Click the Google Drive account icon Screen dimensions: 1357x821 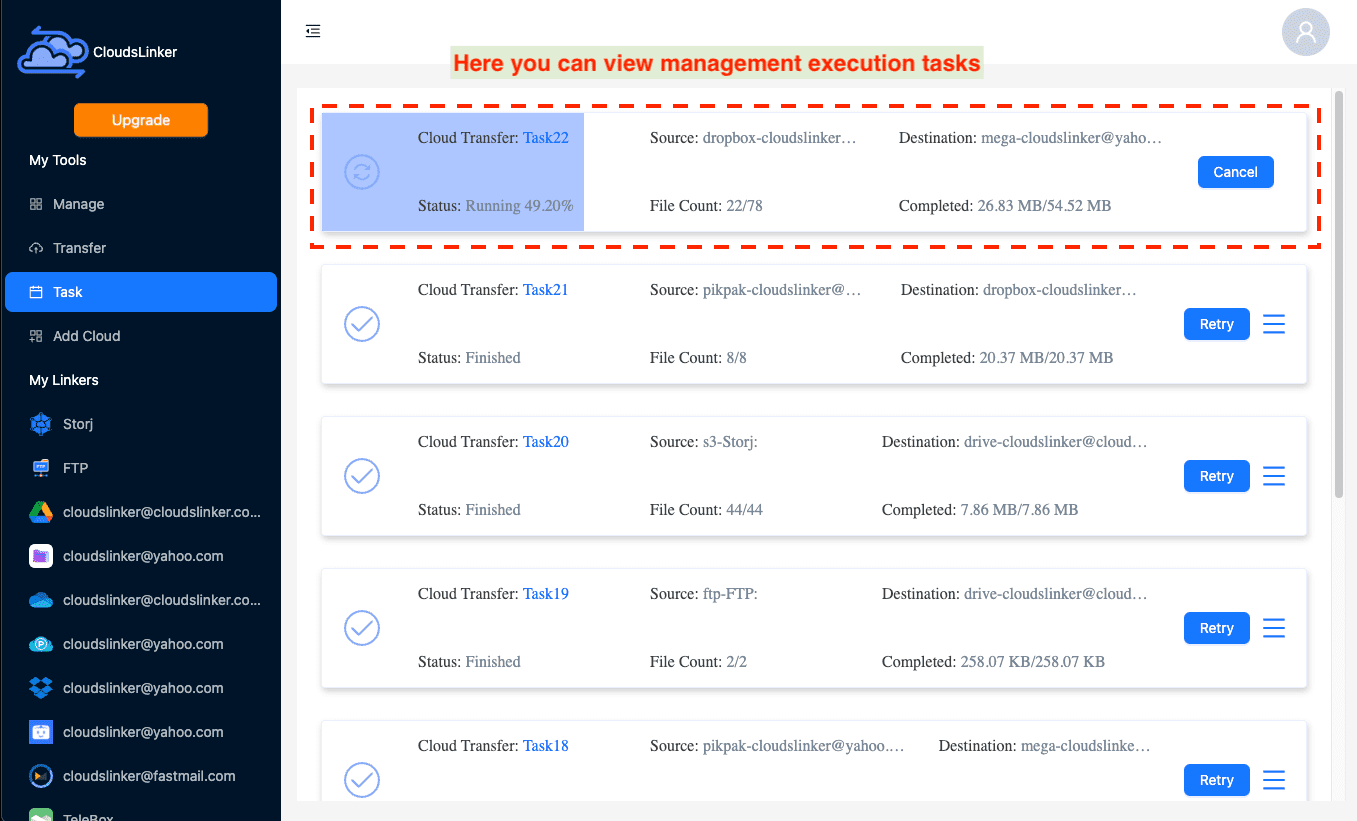(x=41, y=512)
